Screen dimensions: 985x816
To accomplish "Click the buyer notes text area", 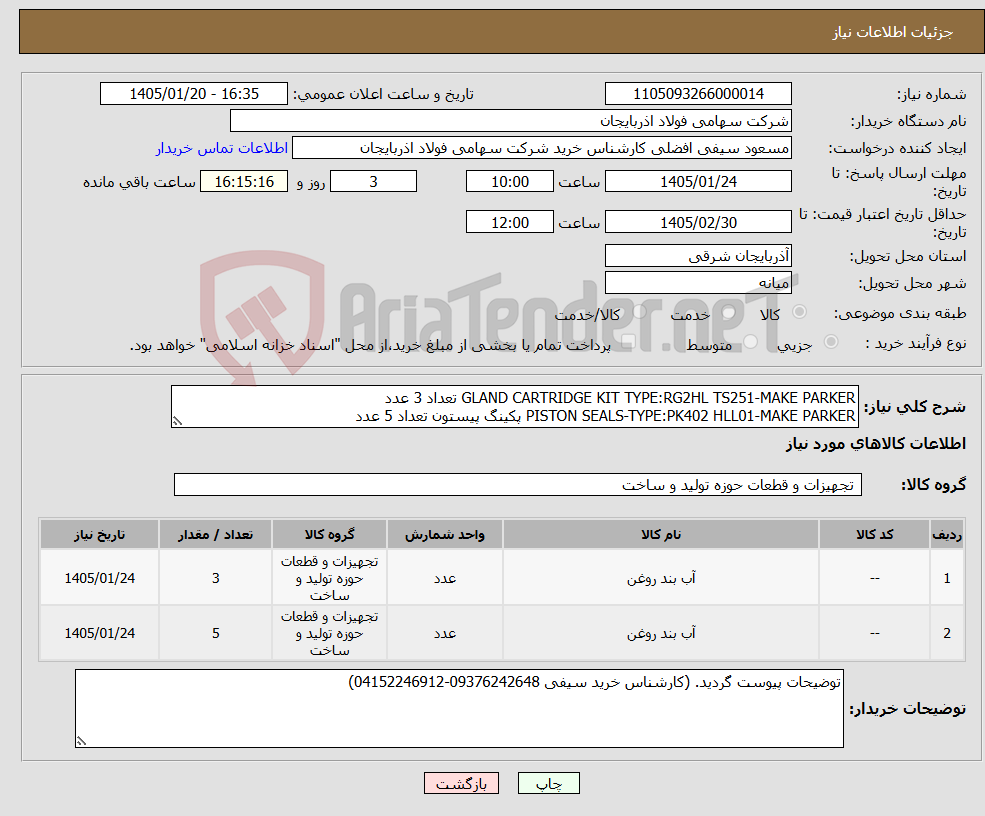I will click(459, 709).
